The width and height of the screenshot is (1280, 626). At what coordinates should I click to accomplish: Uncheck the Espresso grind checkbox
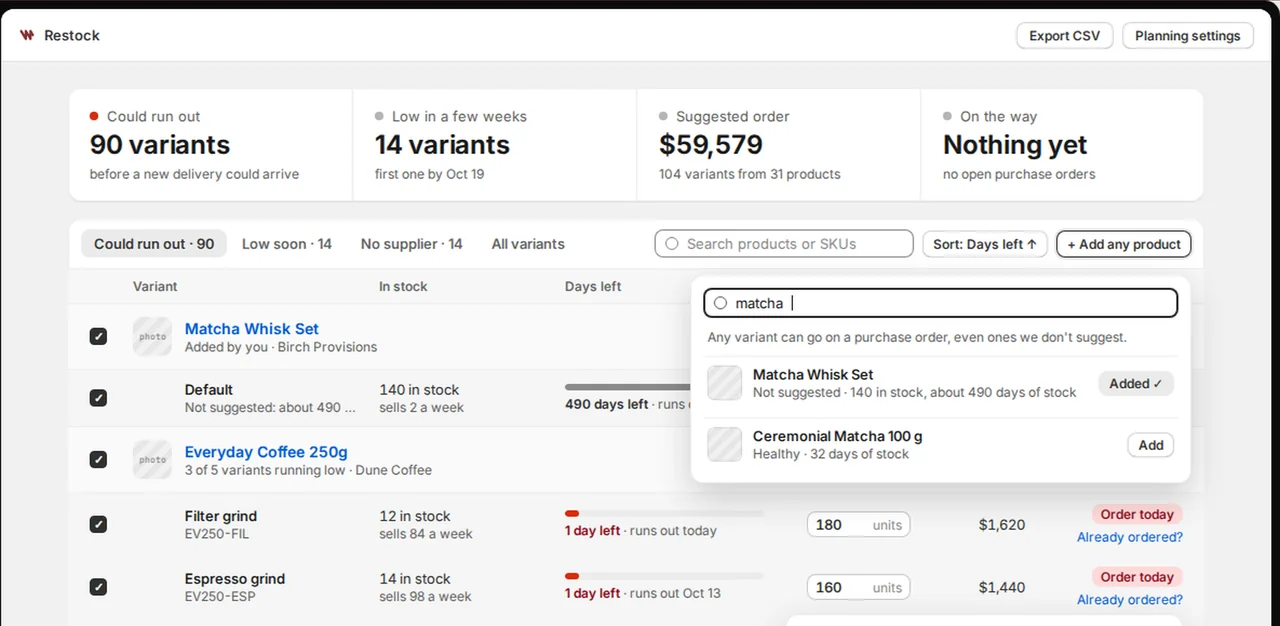[98, 587]
